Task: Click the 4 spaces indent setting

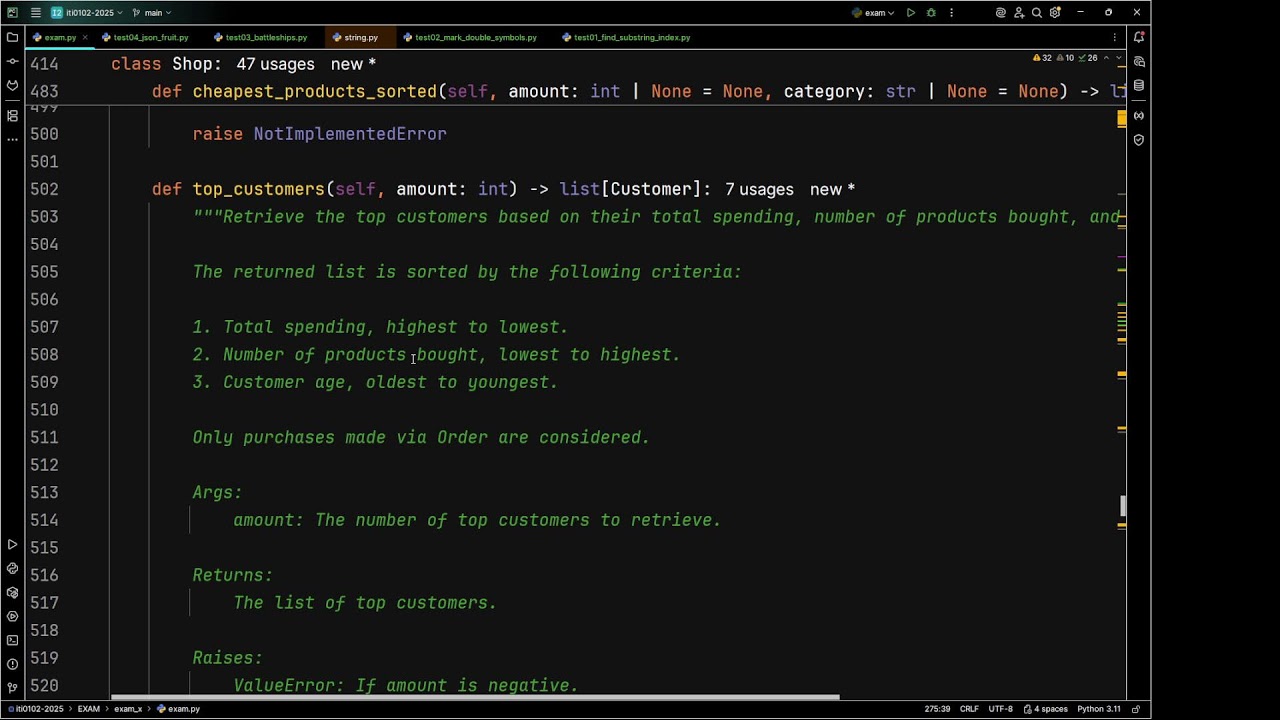Action: point(1044,709)
